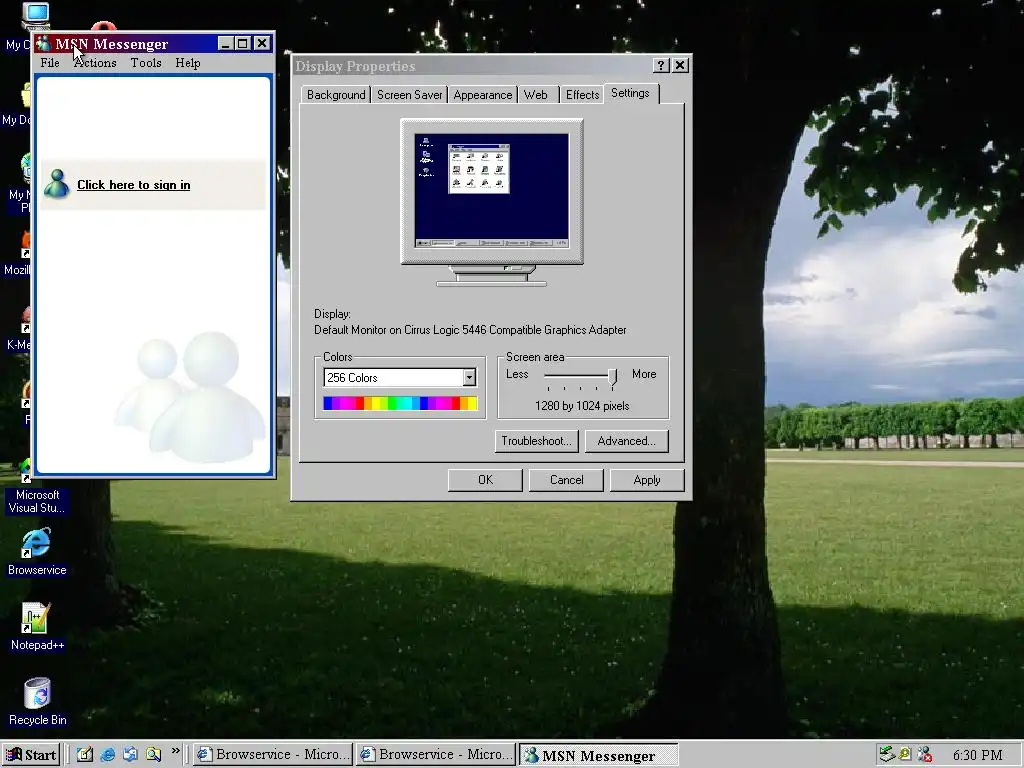Open the Colors dropdown arrow

469,377
